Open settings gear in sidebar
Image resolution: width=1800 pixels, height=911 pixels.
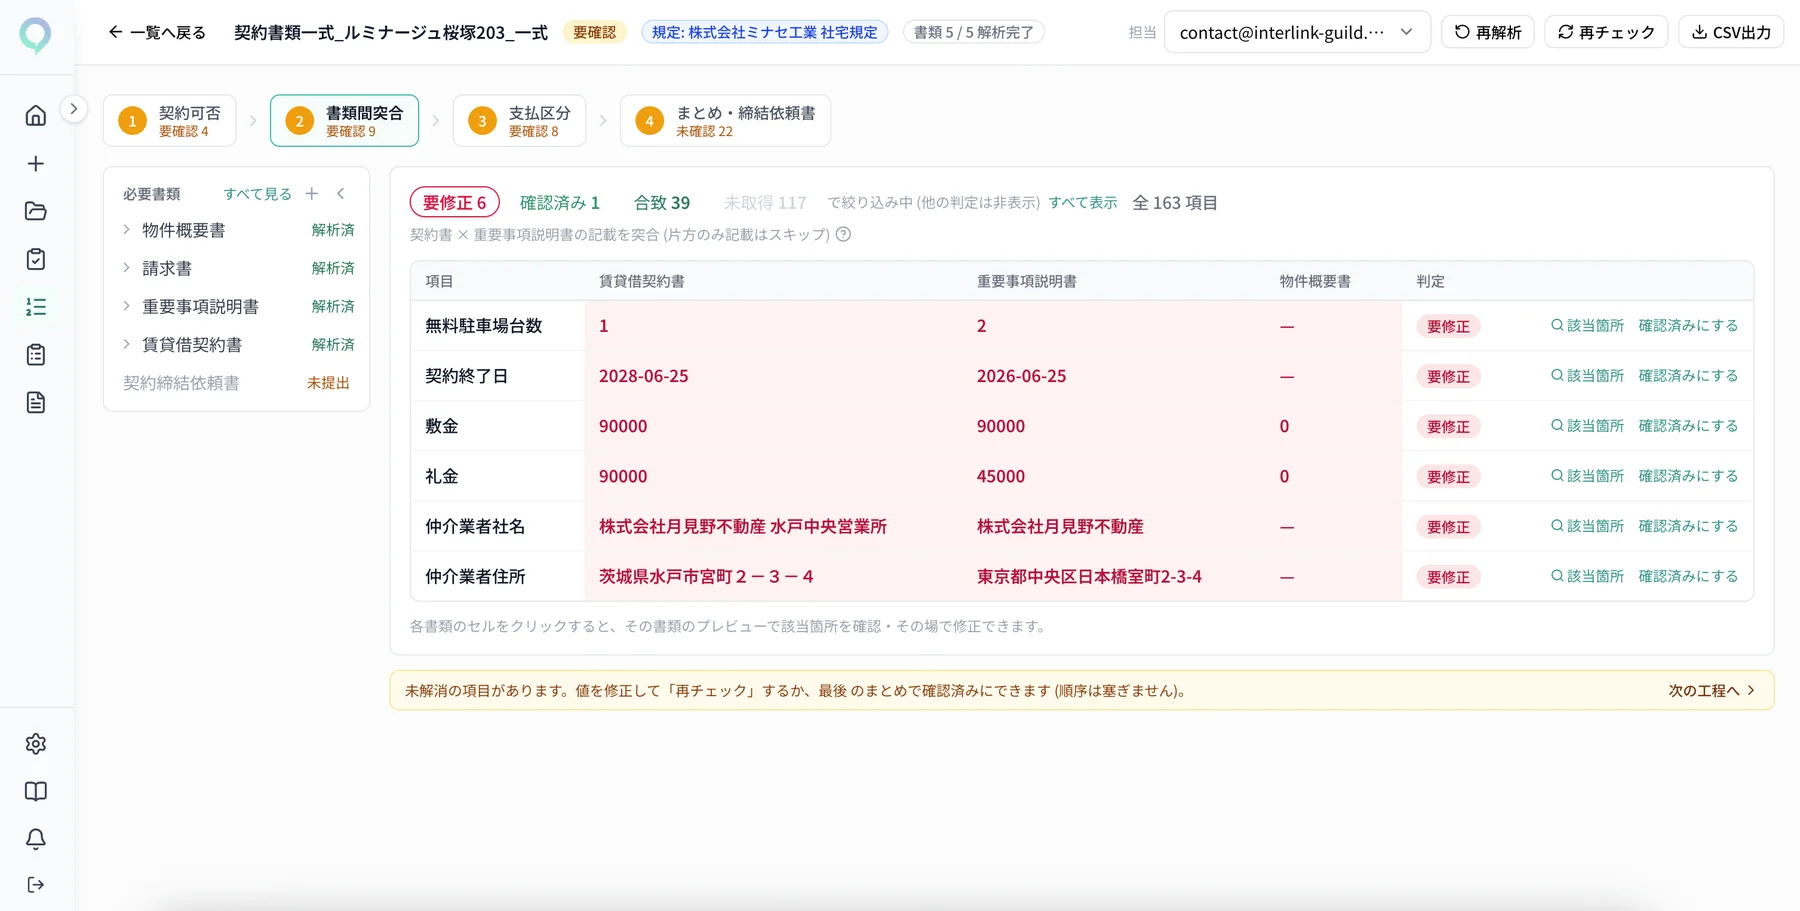tap(36, 744)
